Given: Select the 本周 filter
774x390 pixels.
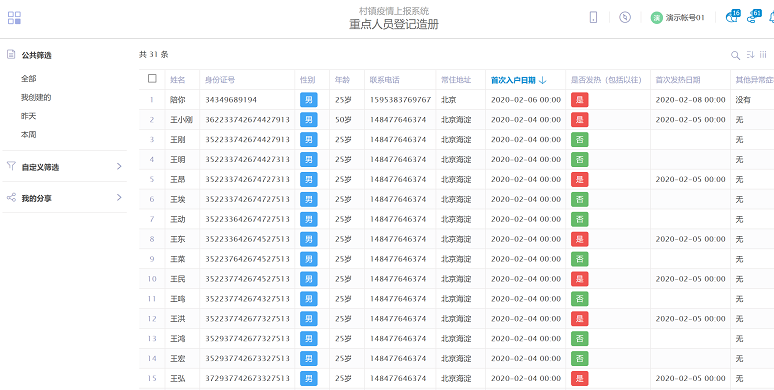Looking at the screenshot, I should point(29,134).
